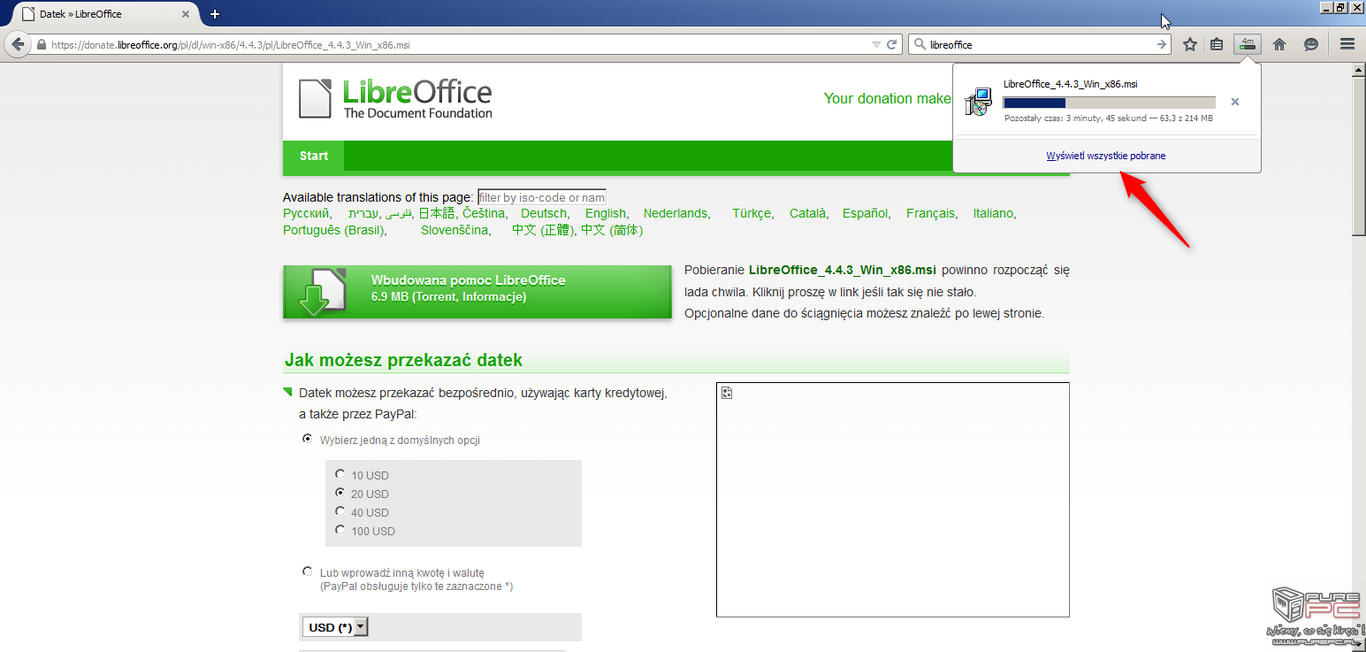This screenshot has height=652, width=1366.
Task: Switch translation to 日本語
Action: pos(437,213)
